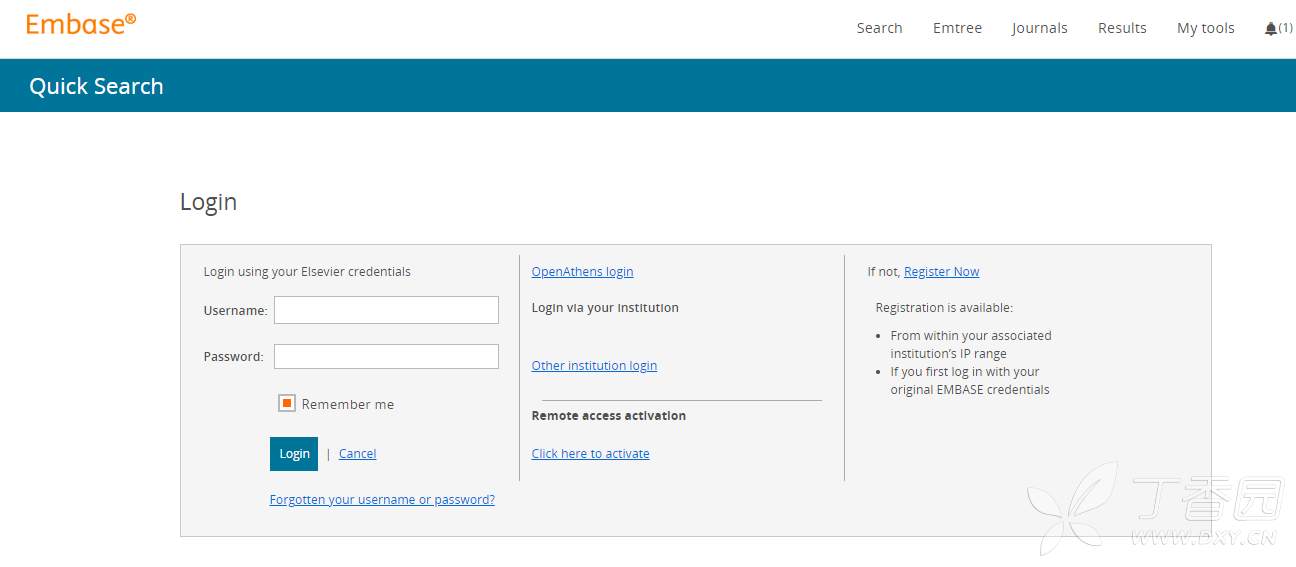Click the Embase logo

(81, 25)
